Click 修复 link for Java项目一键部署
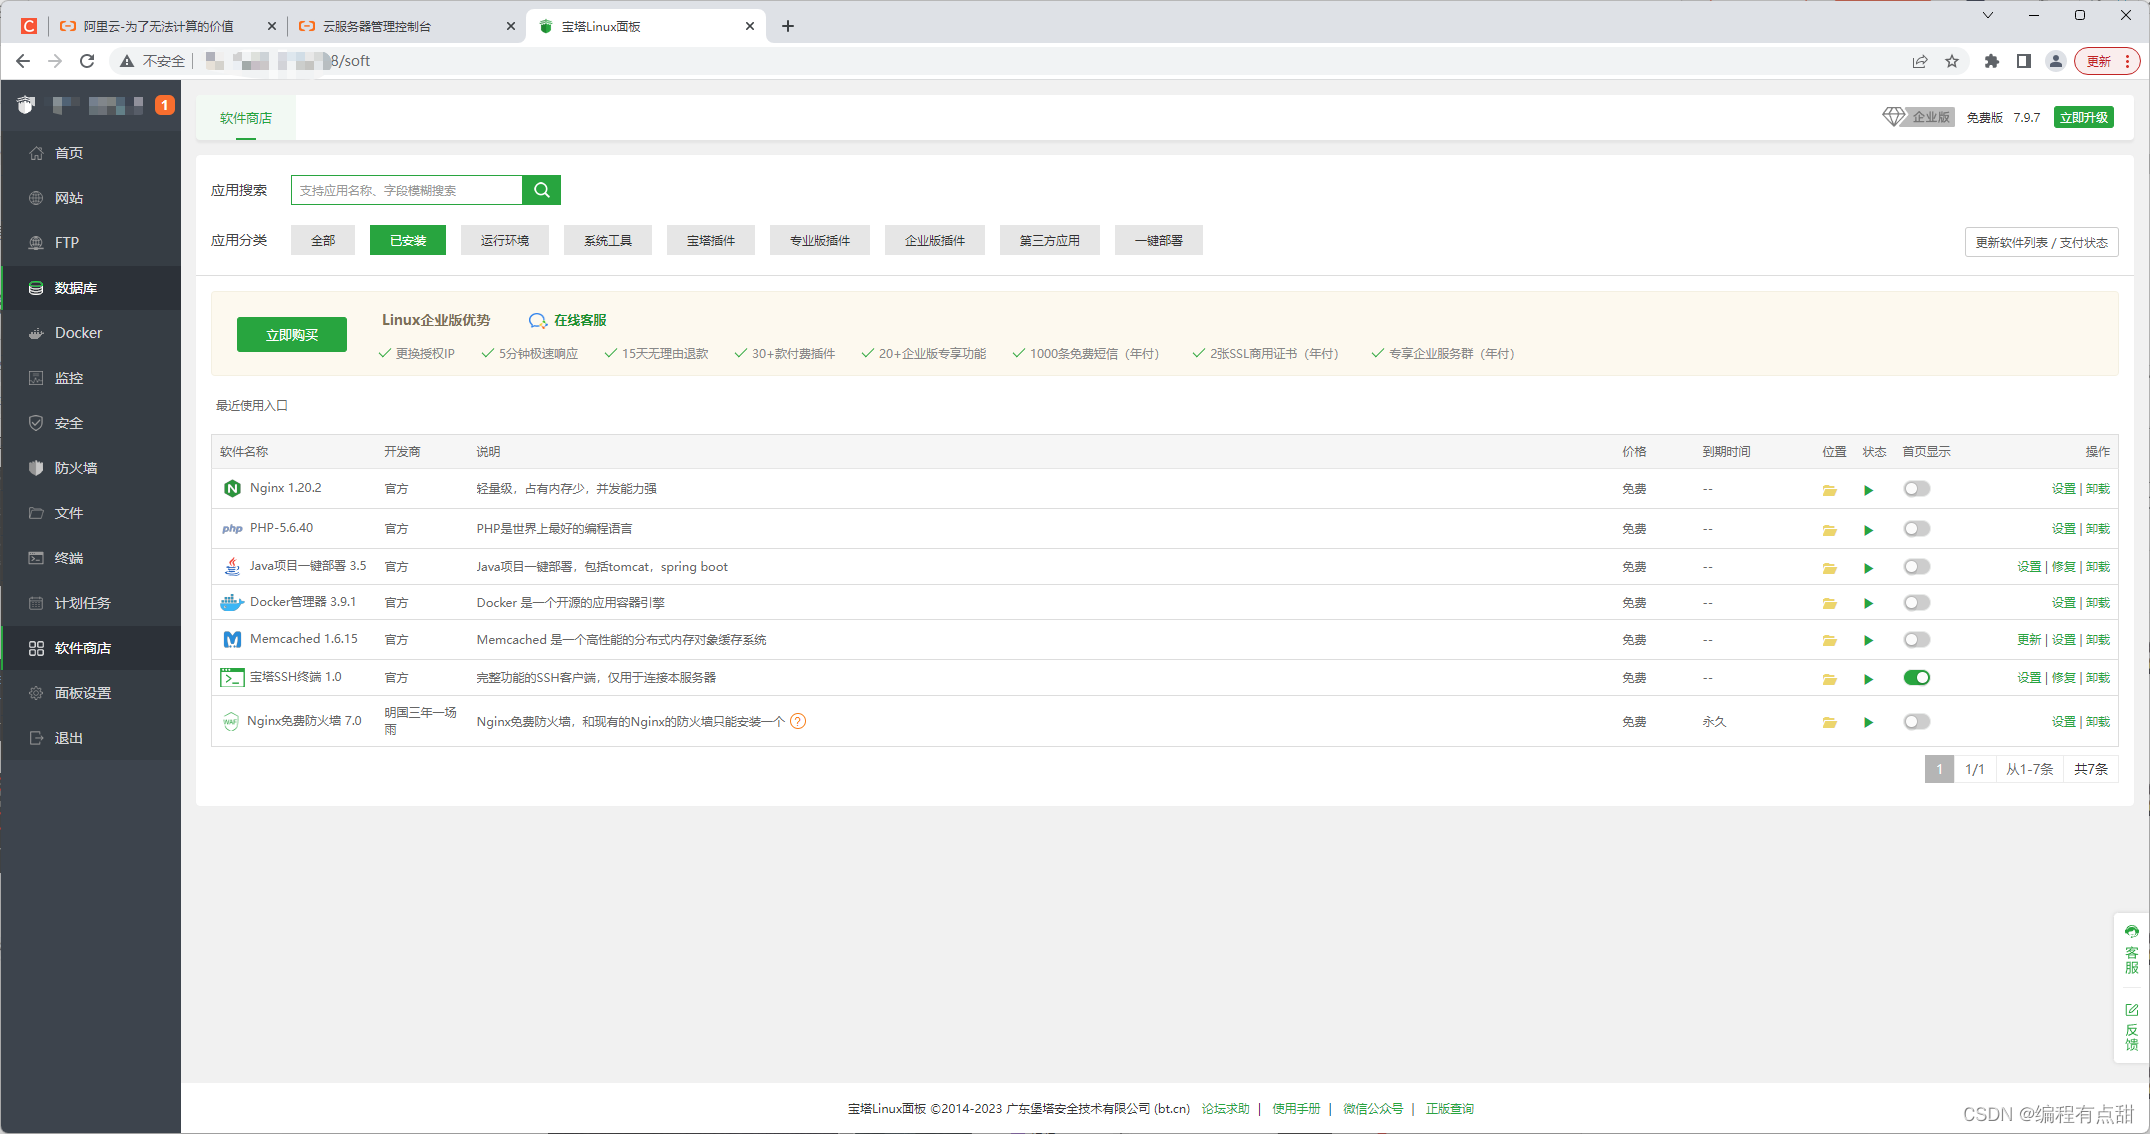2150x1134 pixels. [2063, 567]
